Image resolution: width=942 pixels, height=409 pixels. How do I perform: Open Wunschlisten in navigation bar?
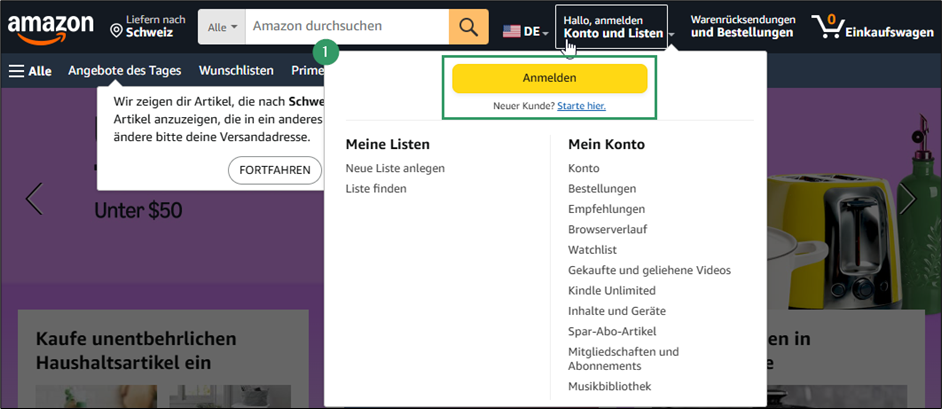pyautogui.click(x=236, y=71)
